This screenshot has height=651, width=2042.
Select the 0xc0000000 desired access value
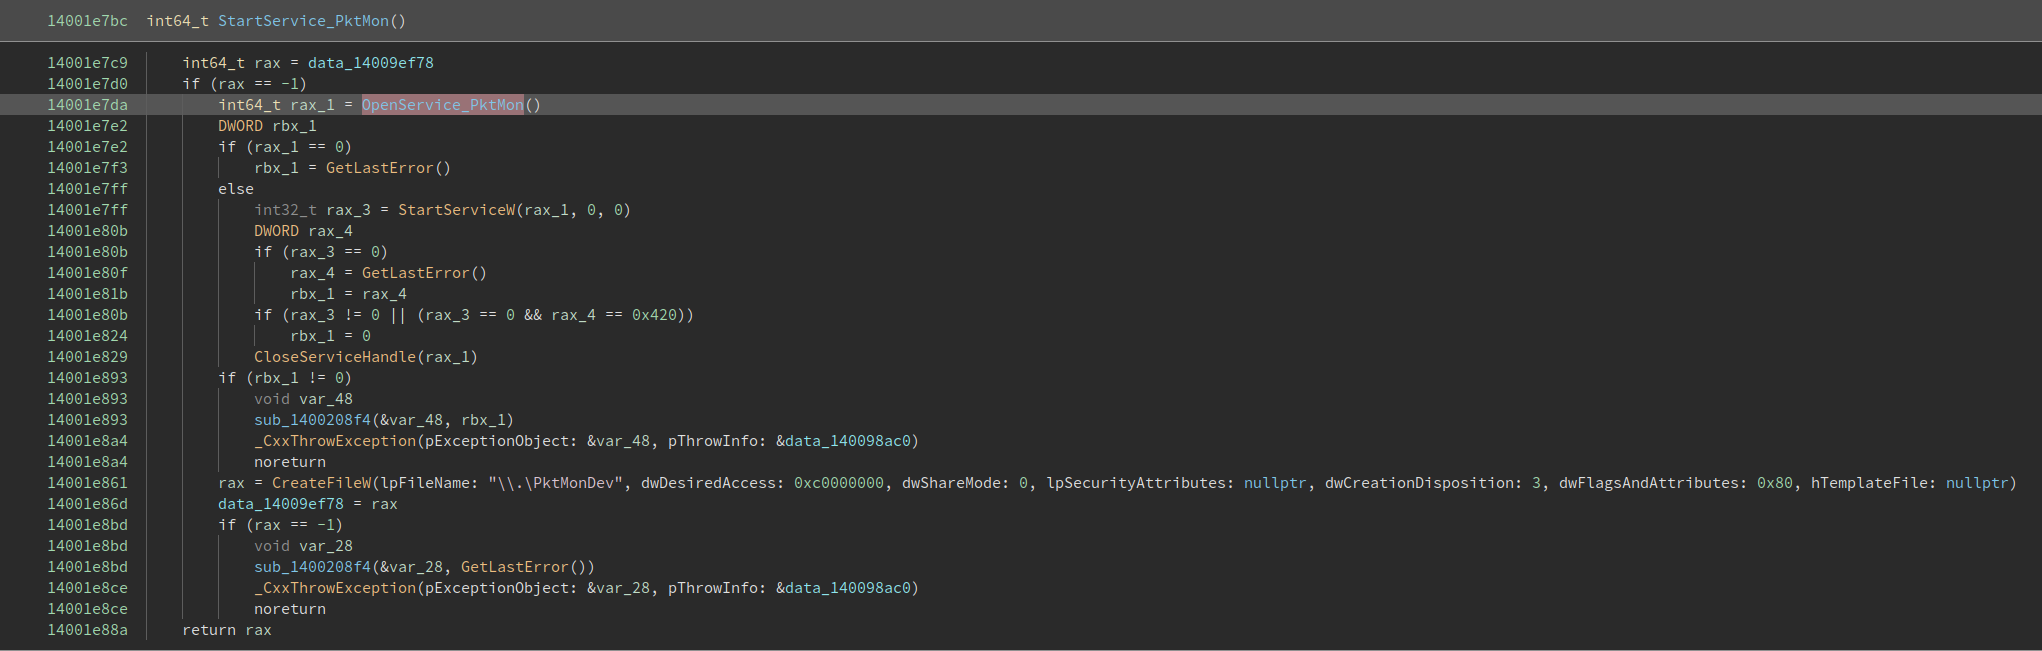(x=838, y=483)
